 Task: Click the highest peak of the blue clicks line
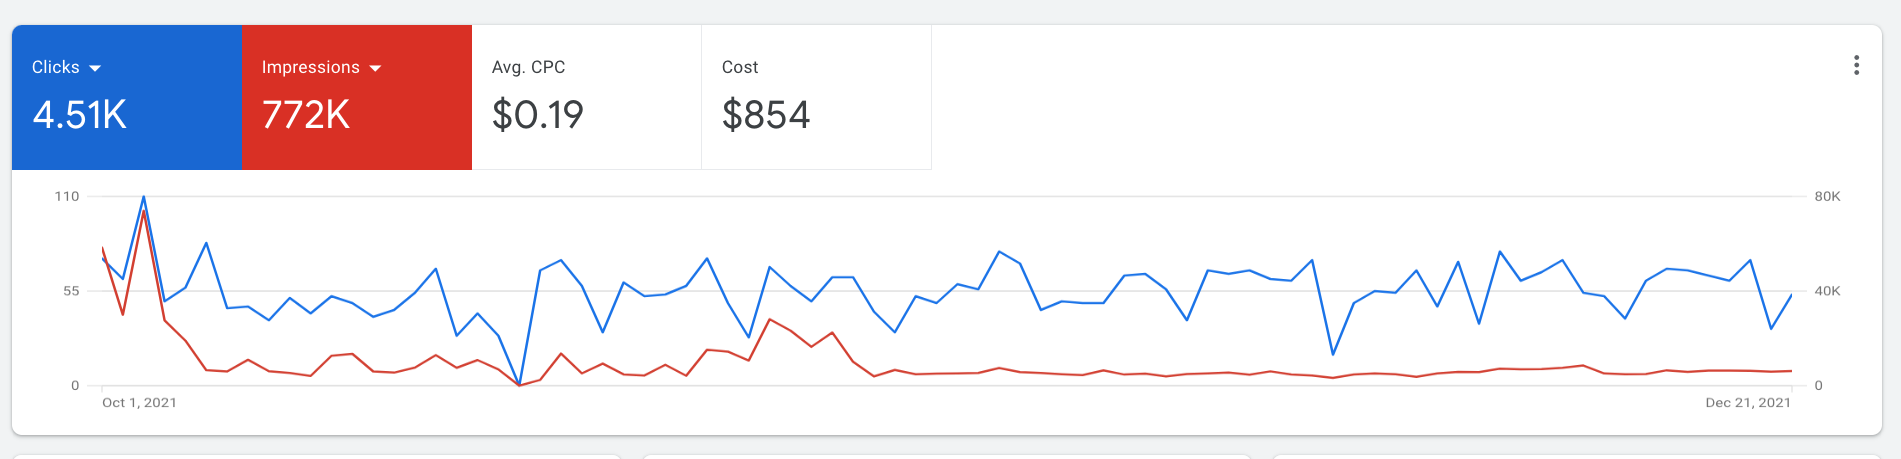pyautogui.click(x=144, y=197)
